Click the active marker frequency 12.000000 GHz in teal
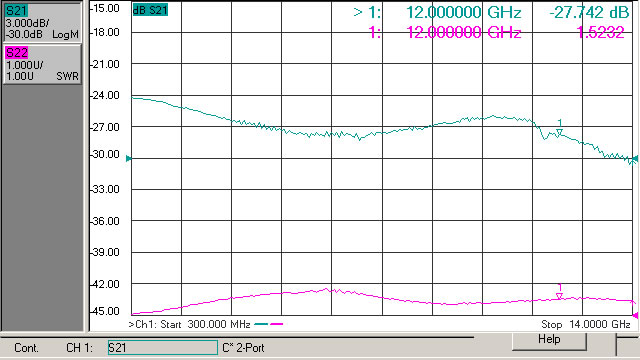640x360 pixels. (464, 13)
